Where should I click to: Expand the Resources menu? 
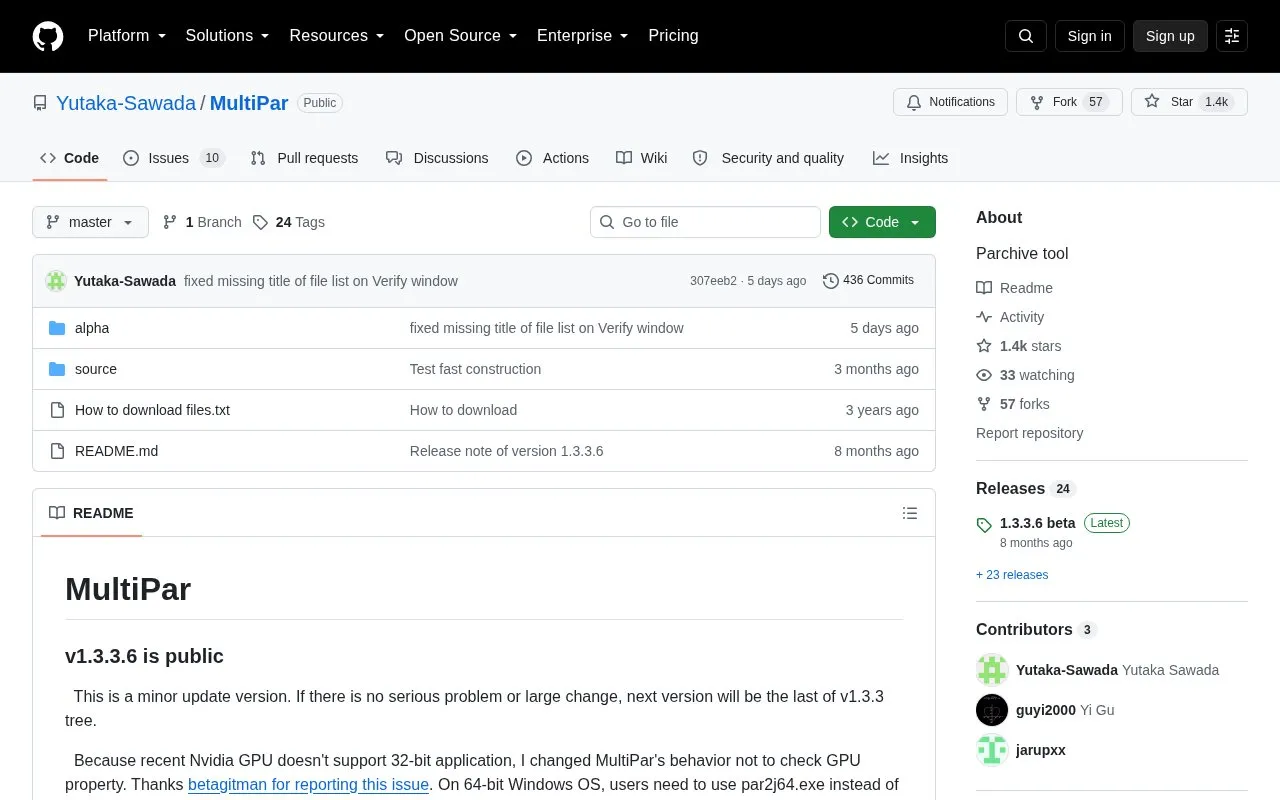tap(337, 36)
